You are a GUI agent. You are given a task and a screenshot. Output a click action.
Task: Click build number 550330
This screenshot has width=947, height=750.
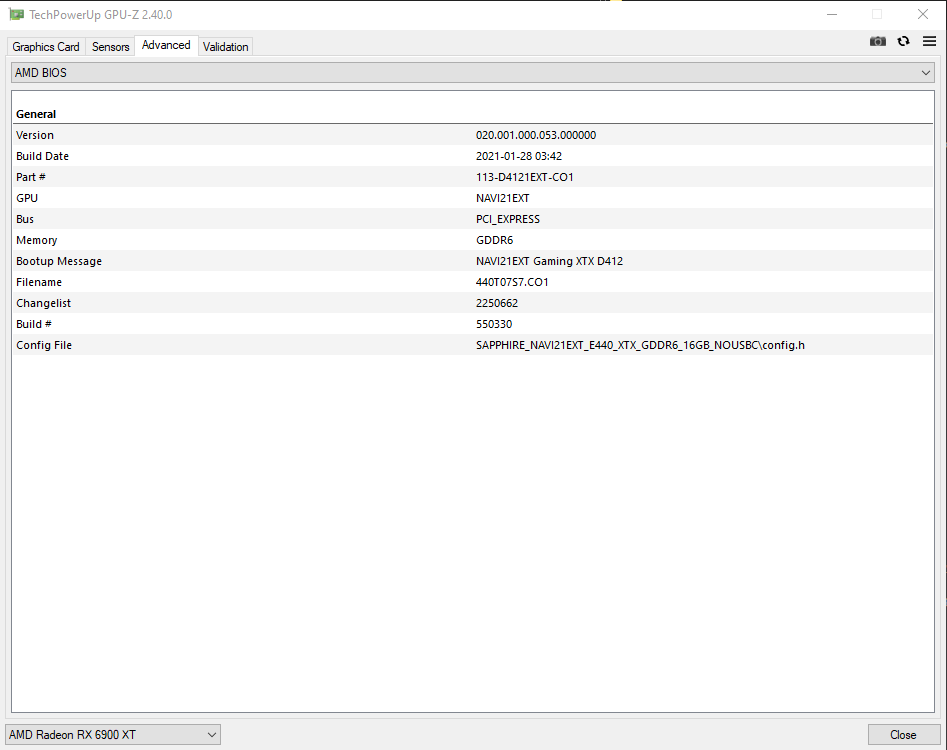493,324
